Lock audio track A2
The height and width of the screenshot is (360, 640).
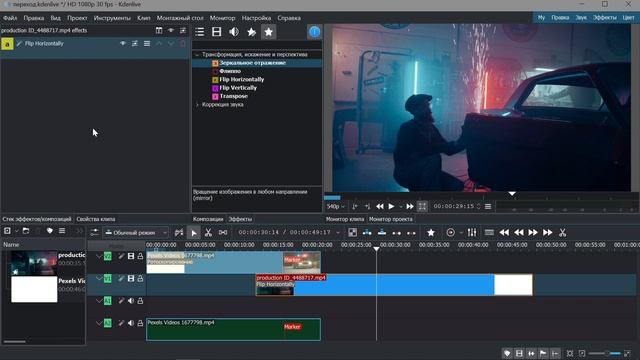pos(140,323)
